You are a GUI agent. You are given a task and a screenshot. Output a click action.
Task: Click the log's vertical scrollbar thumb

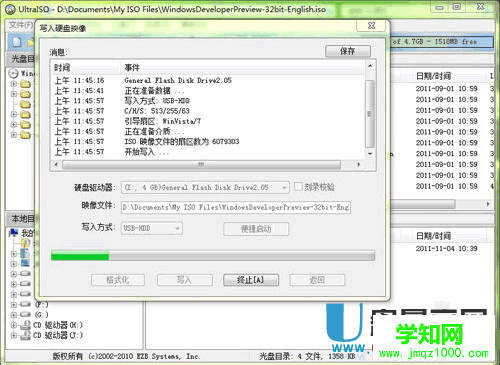[369, 114]
